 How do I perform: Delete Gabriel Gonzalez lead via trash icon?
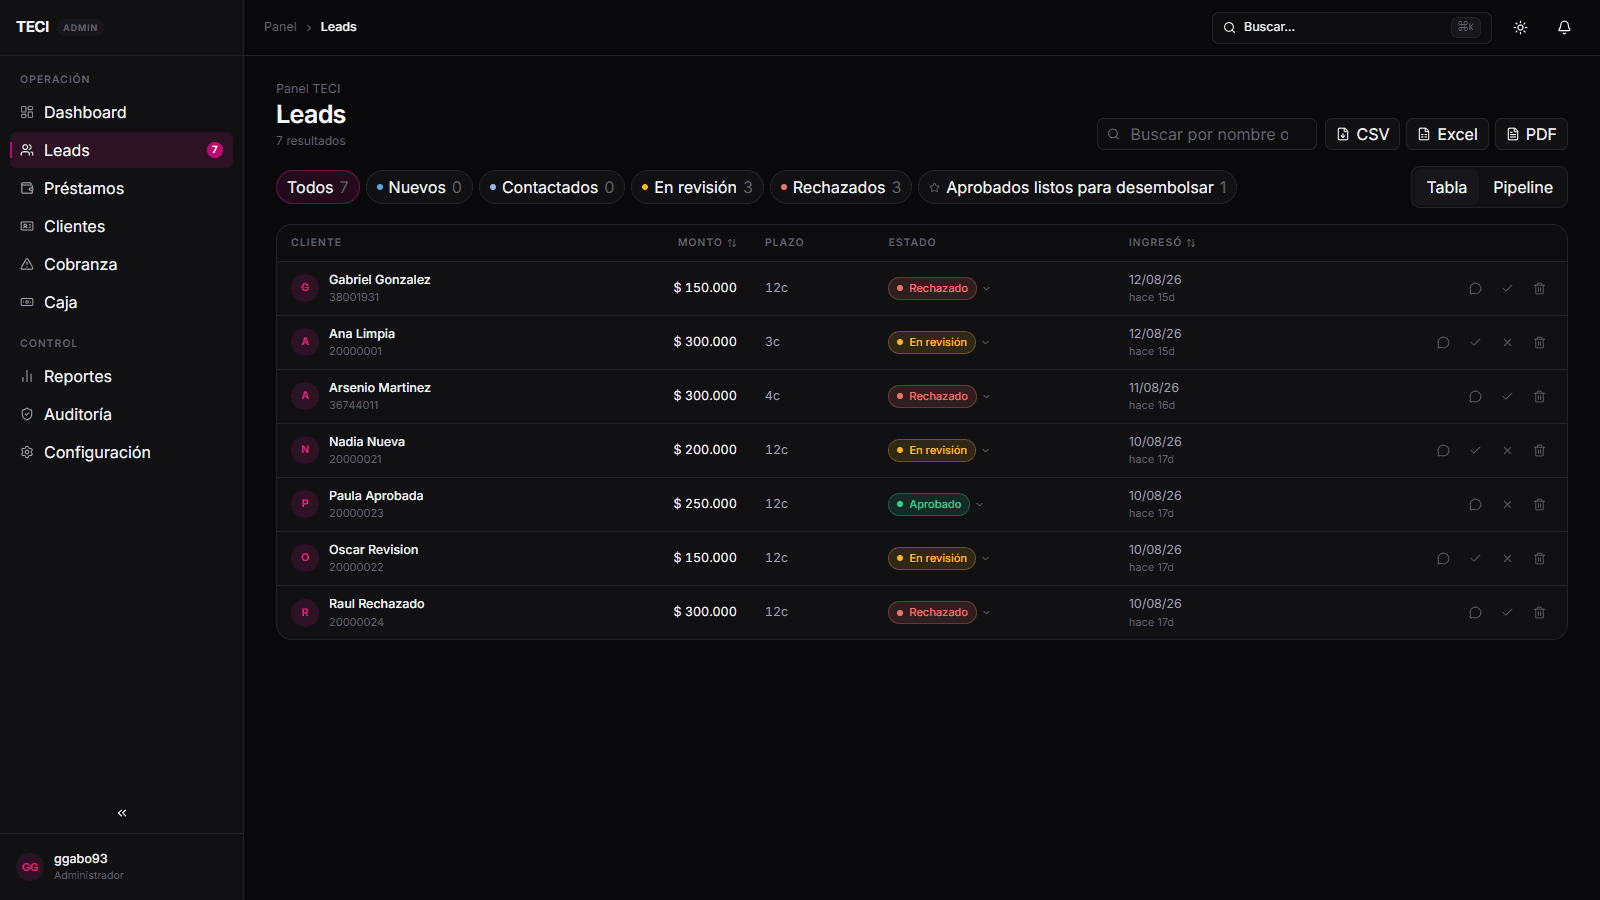[x=1539, y=289]
